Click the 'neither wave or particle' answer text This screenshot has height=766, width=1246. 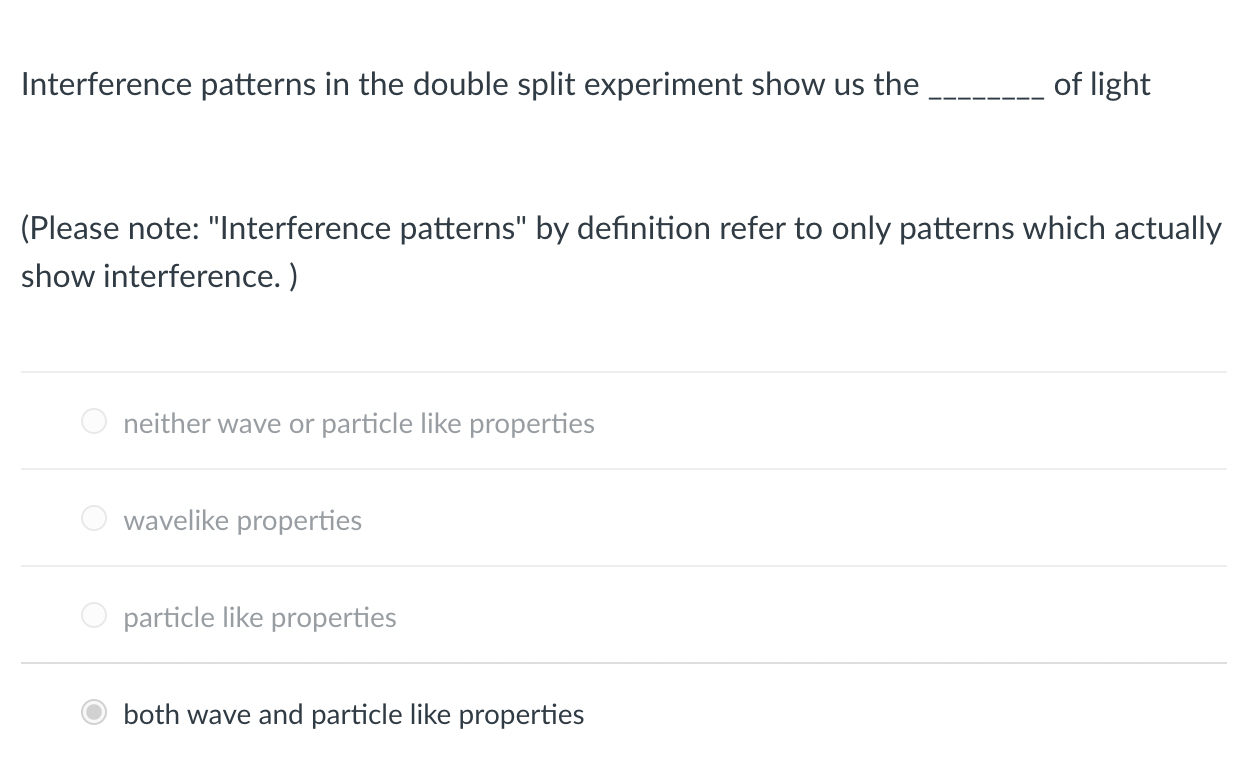pos(358,423)
